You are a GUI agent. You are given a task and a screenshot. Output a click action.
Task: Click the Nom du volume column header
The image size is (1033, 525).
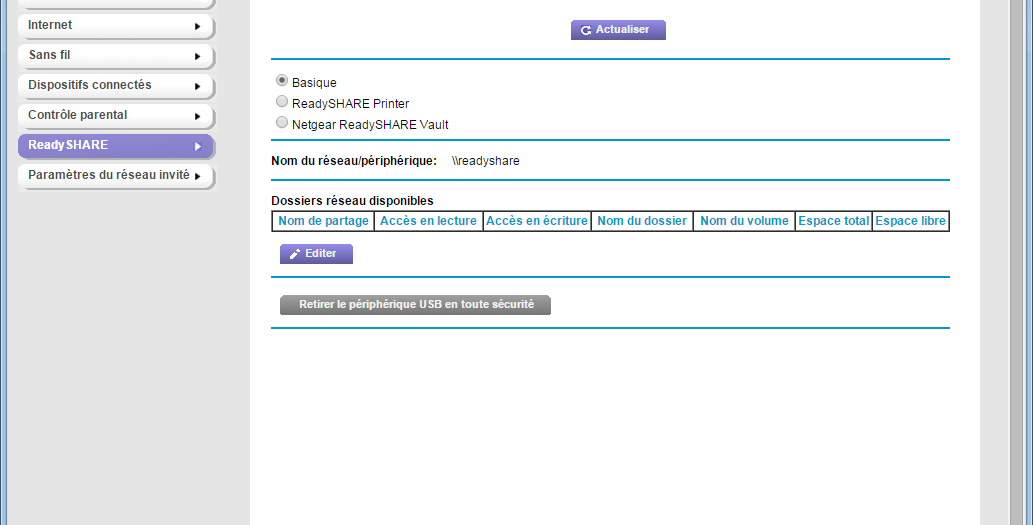744,221
